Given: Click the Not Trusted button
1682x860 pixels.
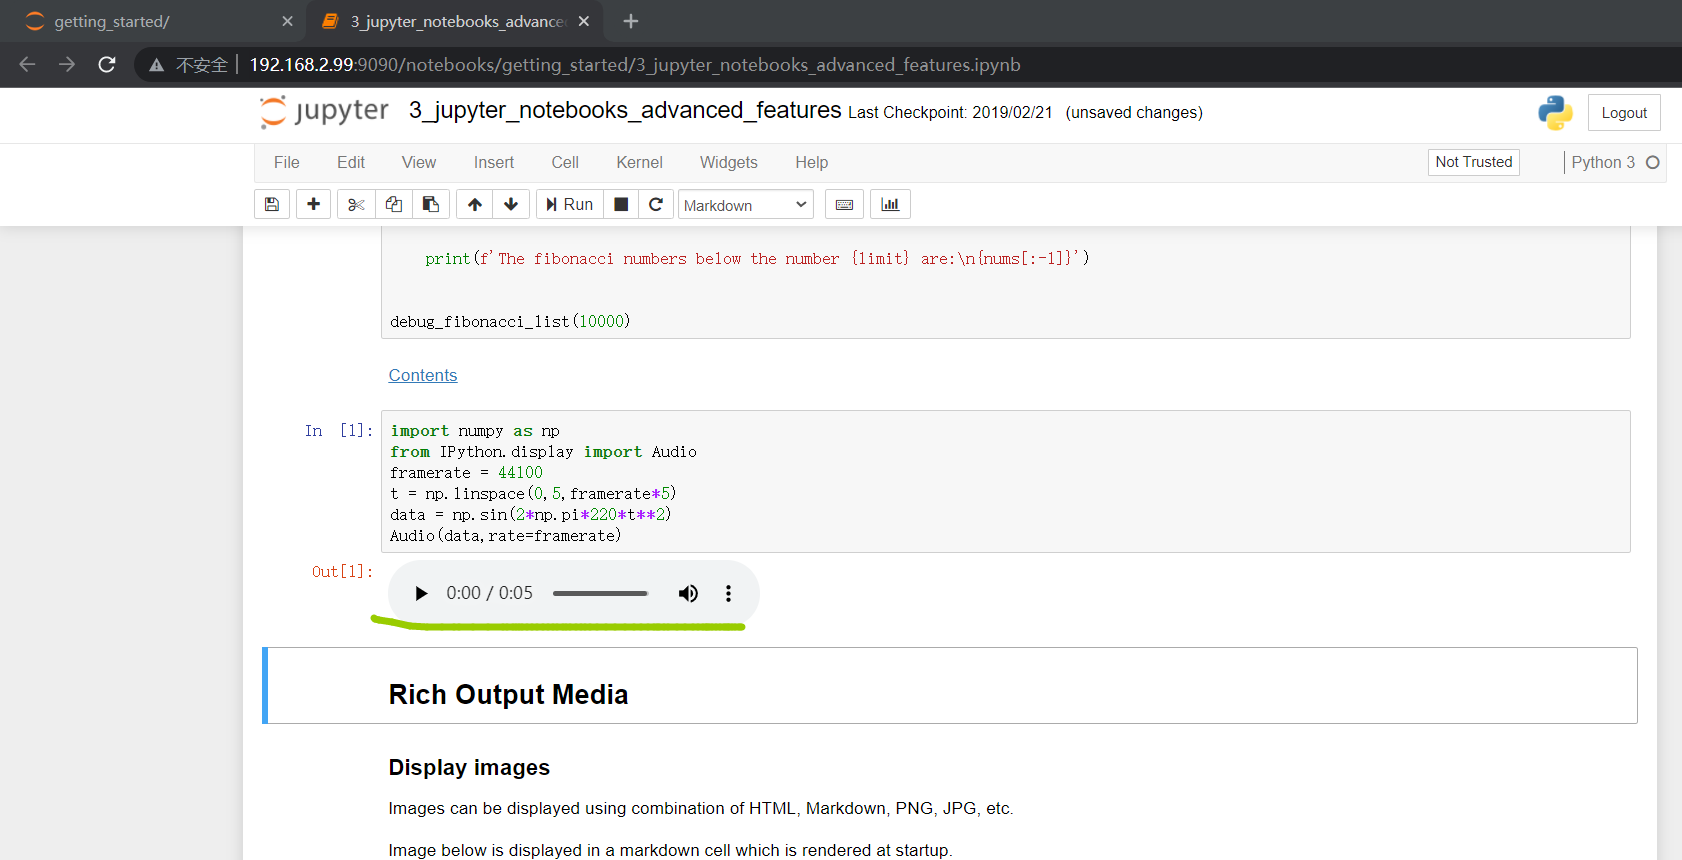Looking at the screenshot, I should [x=1474, y=162].
